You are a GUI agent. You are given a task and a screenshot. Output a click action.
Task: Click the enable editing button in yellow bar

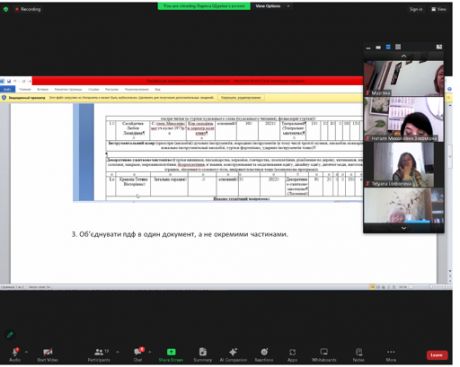pos(241,98)
